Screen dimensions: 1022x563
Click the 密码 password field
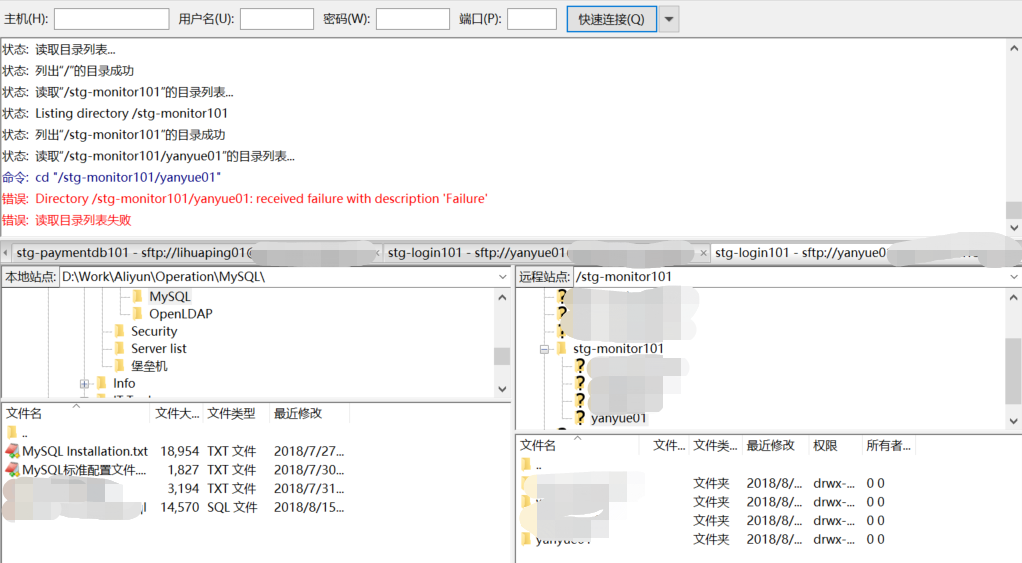click(x=413, y=19)
